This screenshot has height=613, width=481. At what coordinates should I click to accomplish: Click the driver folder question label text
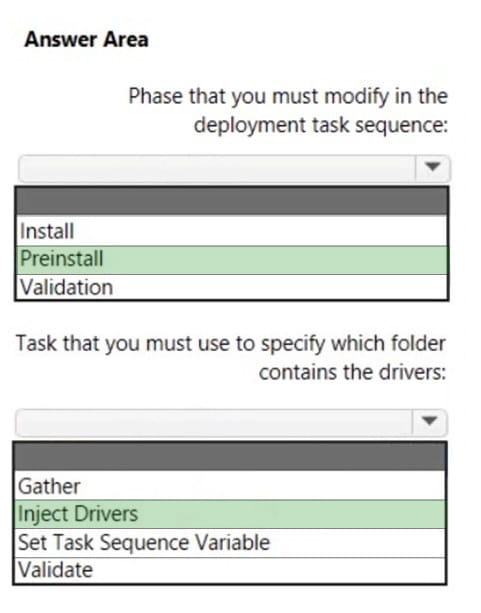coord(231,358)
